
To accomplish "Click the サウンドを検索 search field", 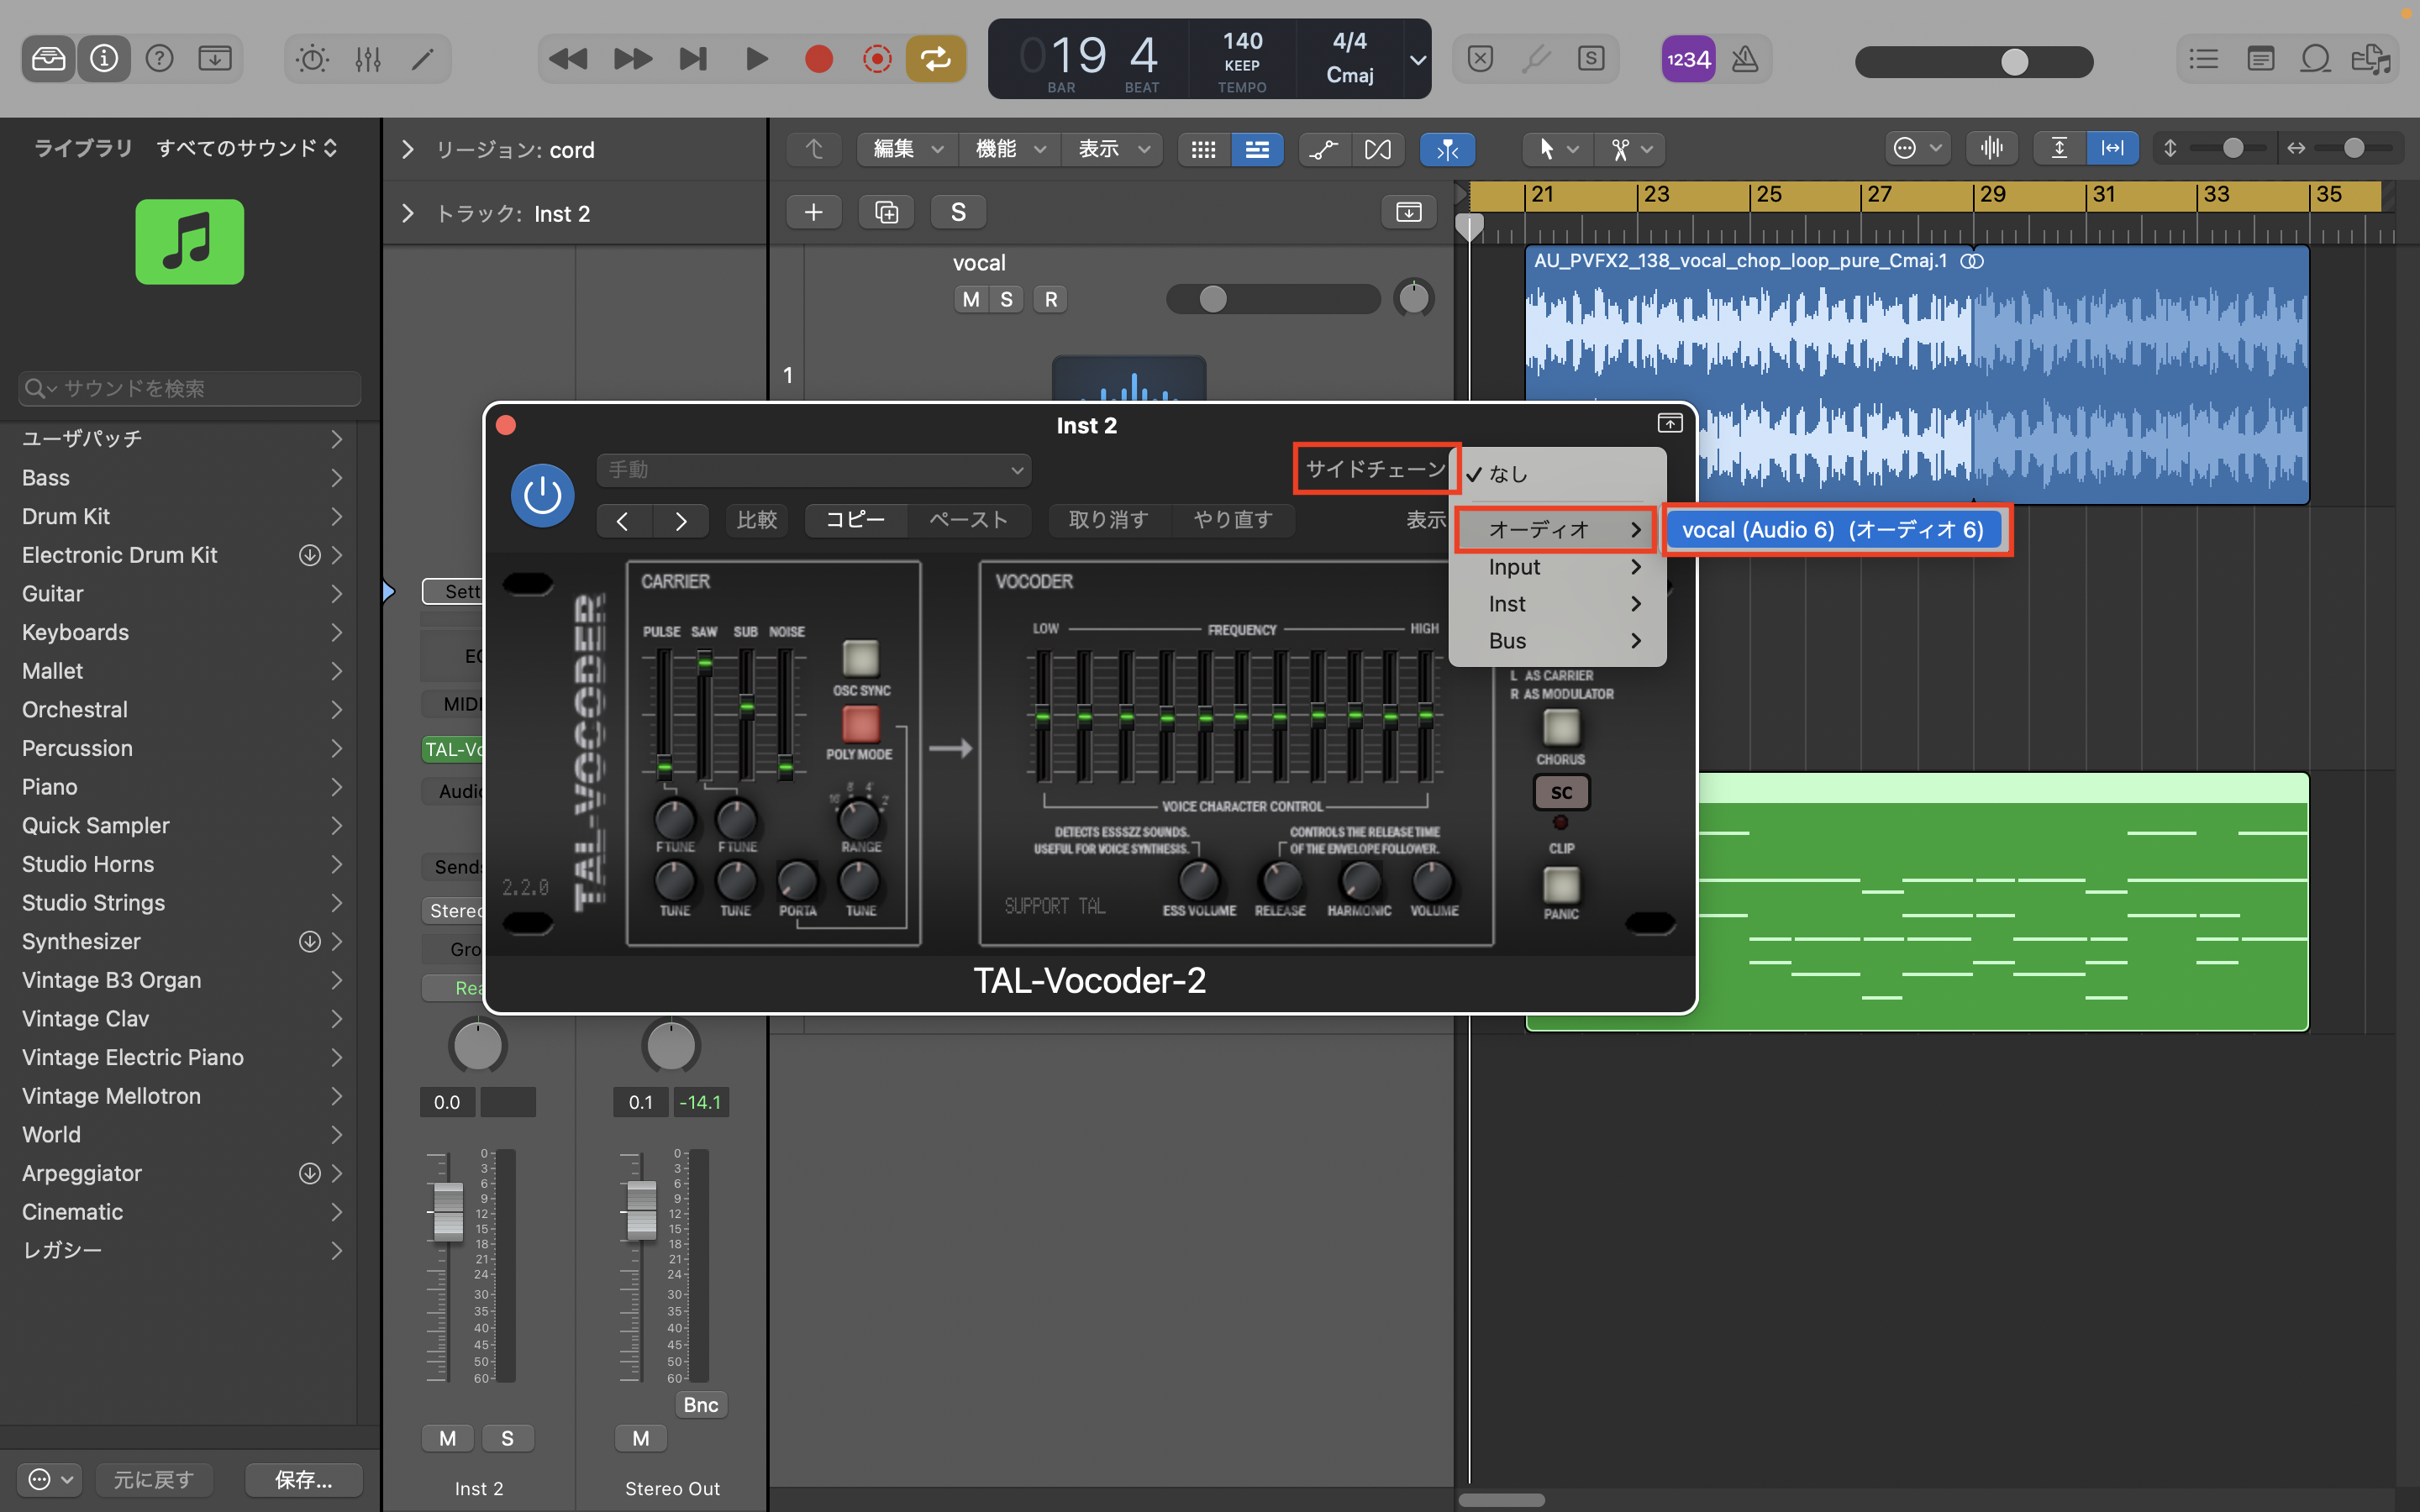I will tap(190, 388).
